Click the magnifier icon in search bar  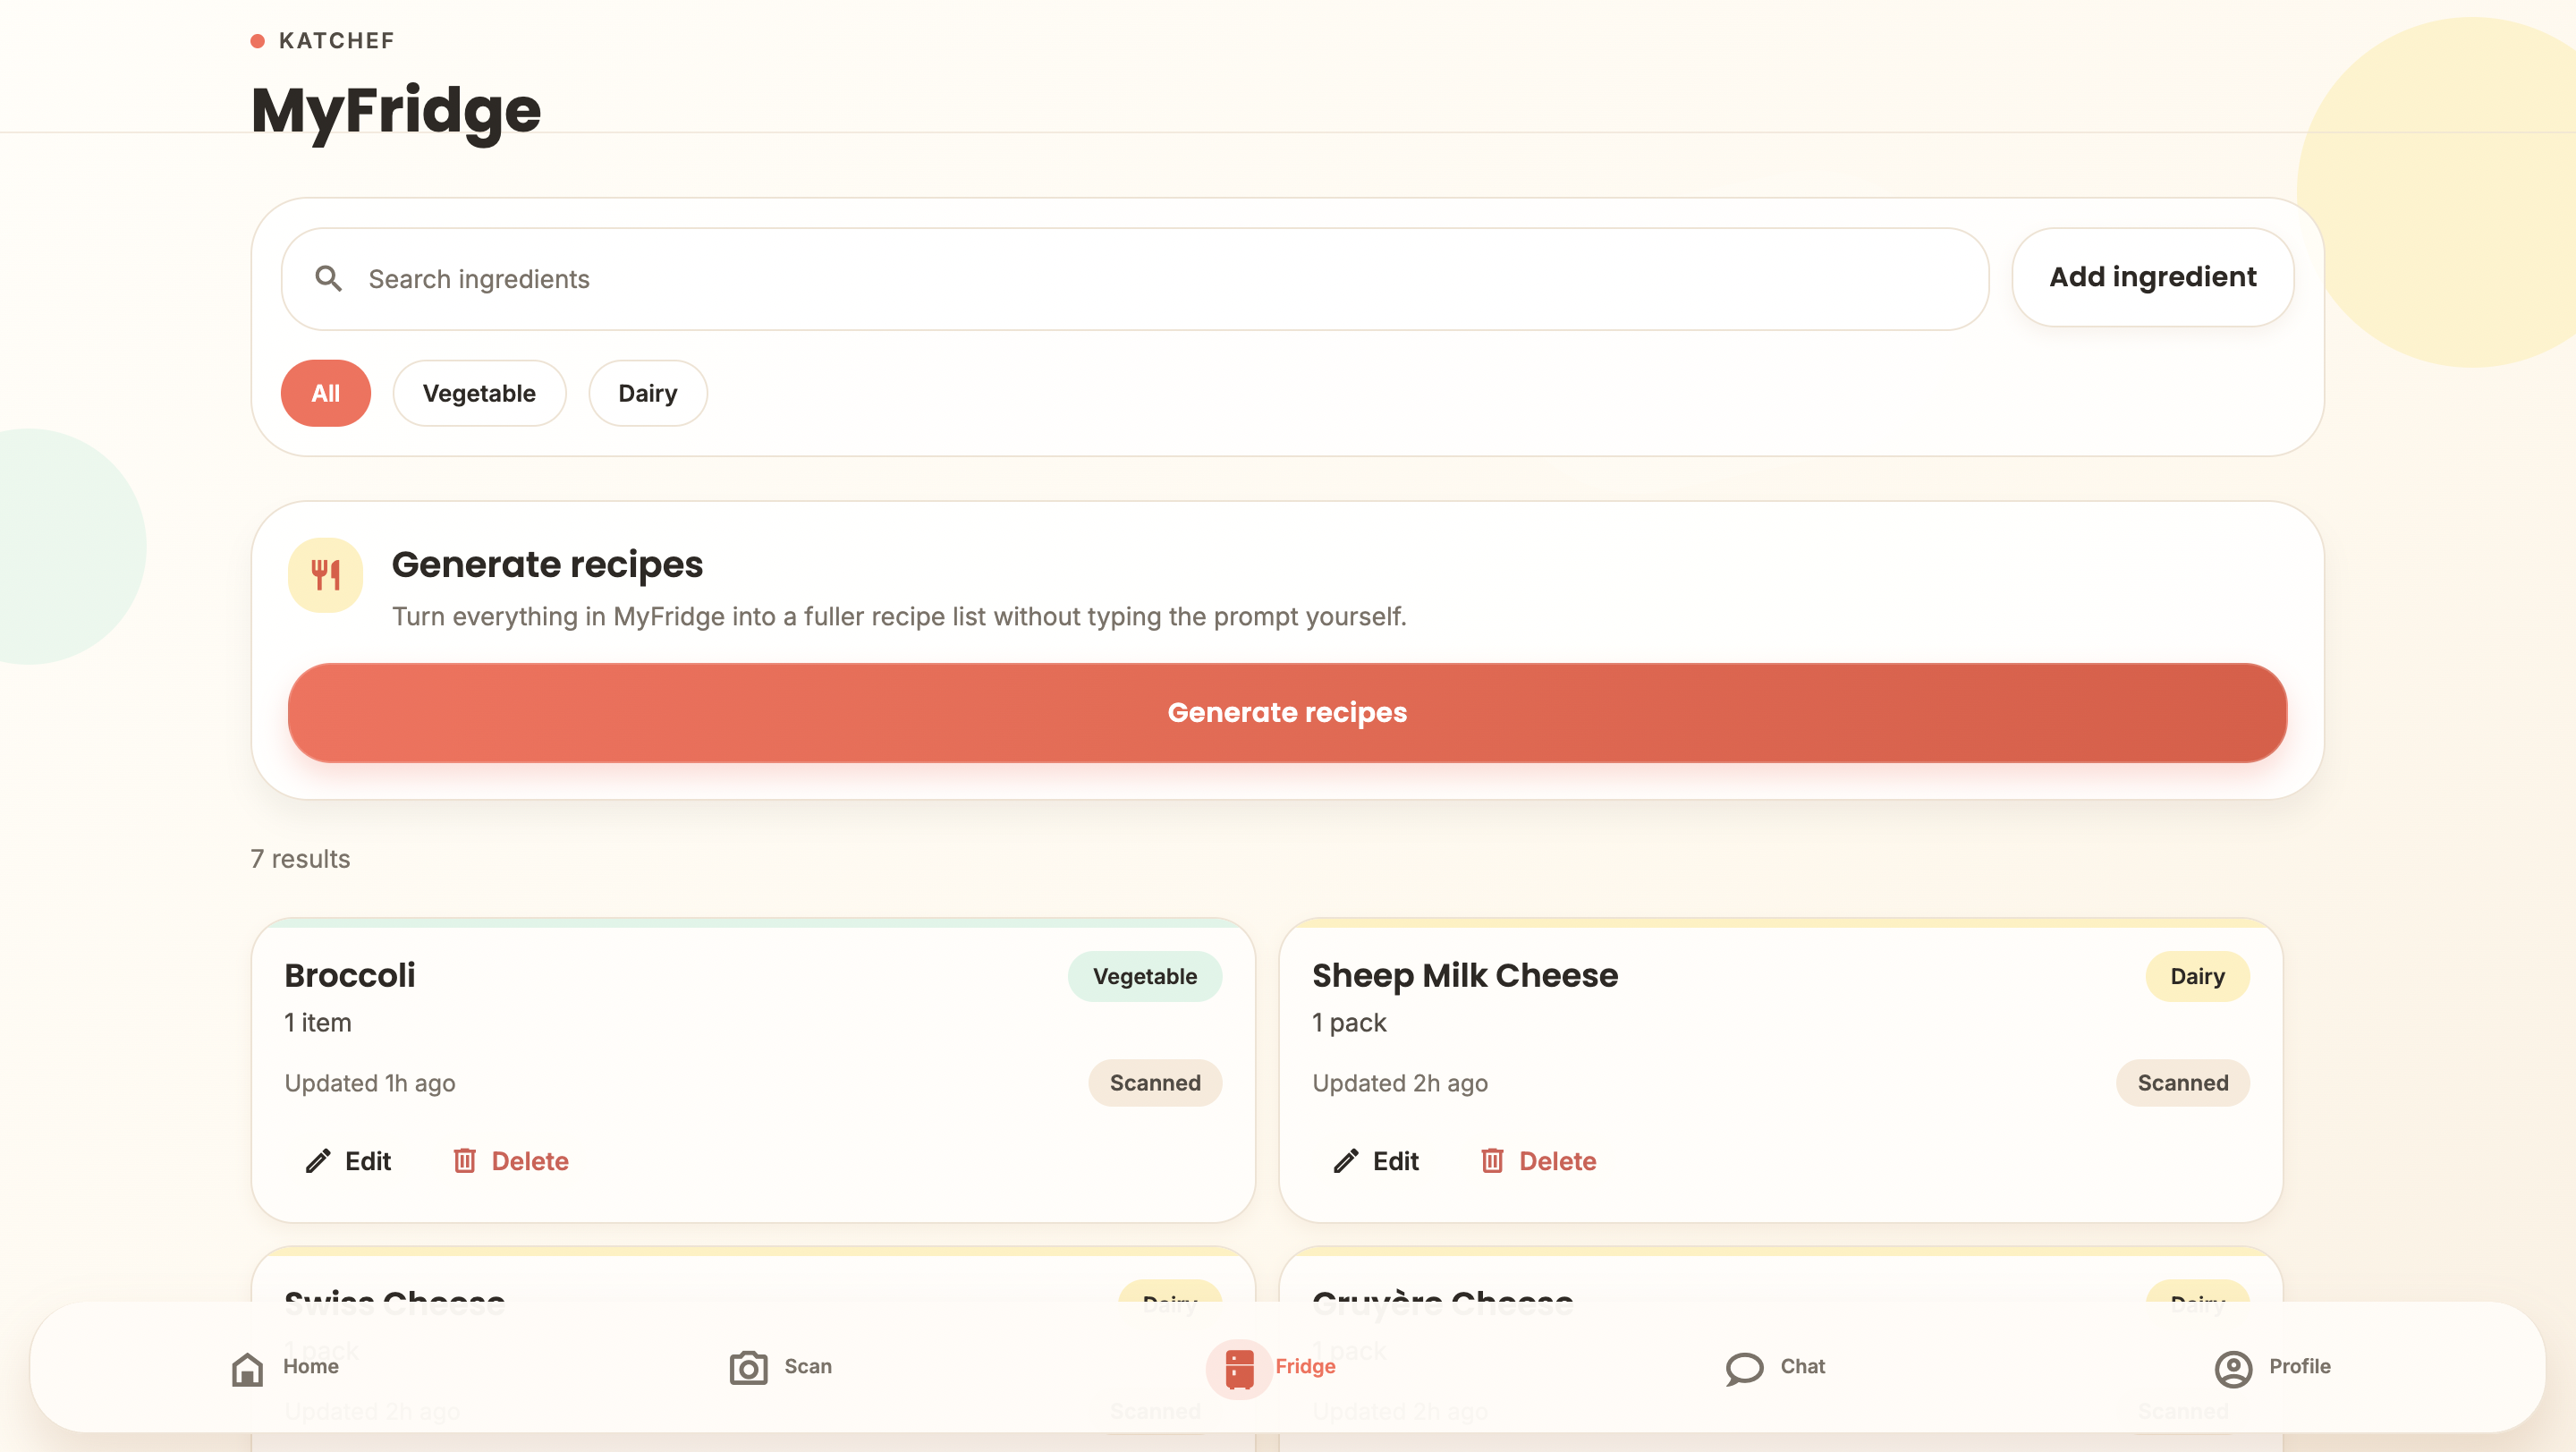tap(328, 278)
